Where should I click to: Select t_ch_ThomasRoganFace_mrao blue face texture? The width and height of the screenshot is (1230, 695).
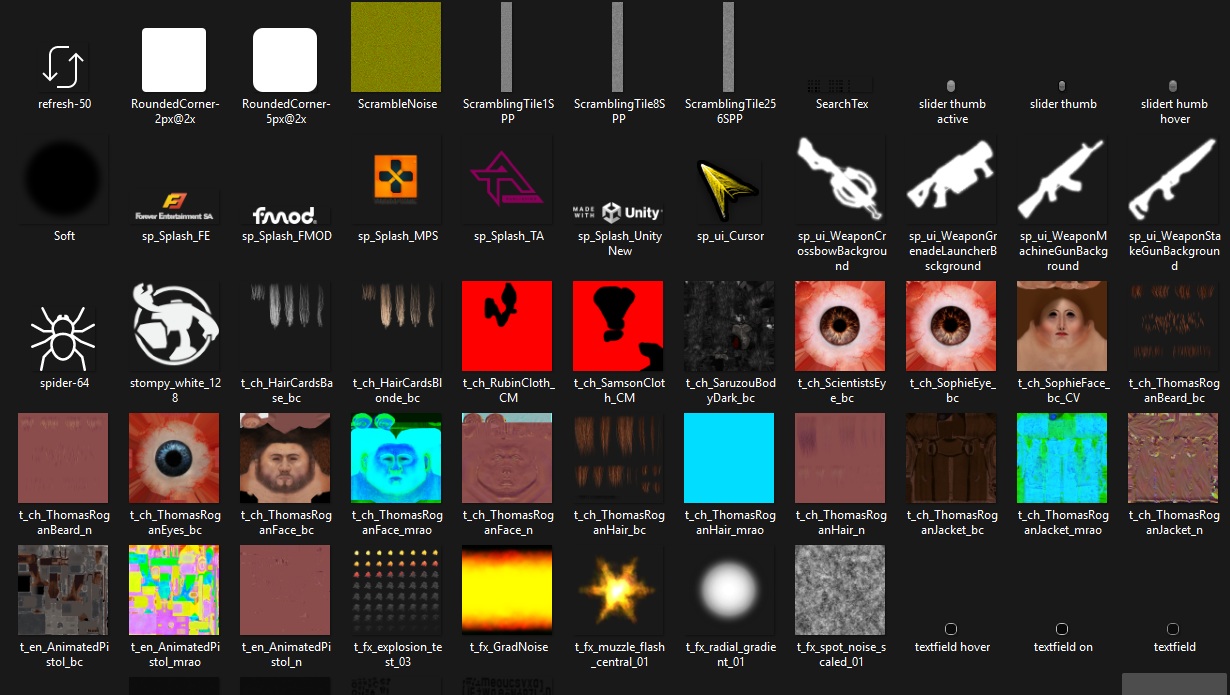click(396, 458)
